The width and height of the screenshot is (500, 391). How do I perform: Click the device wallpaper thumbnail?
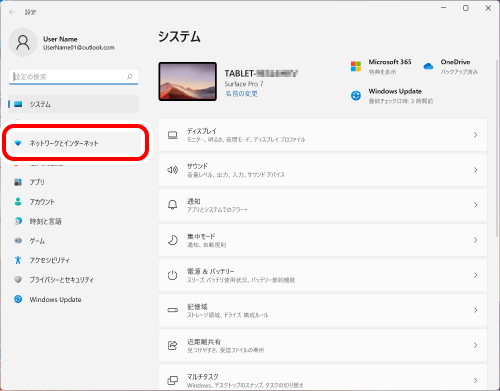[187, 81]
